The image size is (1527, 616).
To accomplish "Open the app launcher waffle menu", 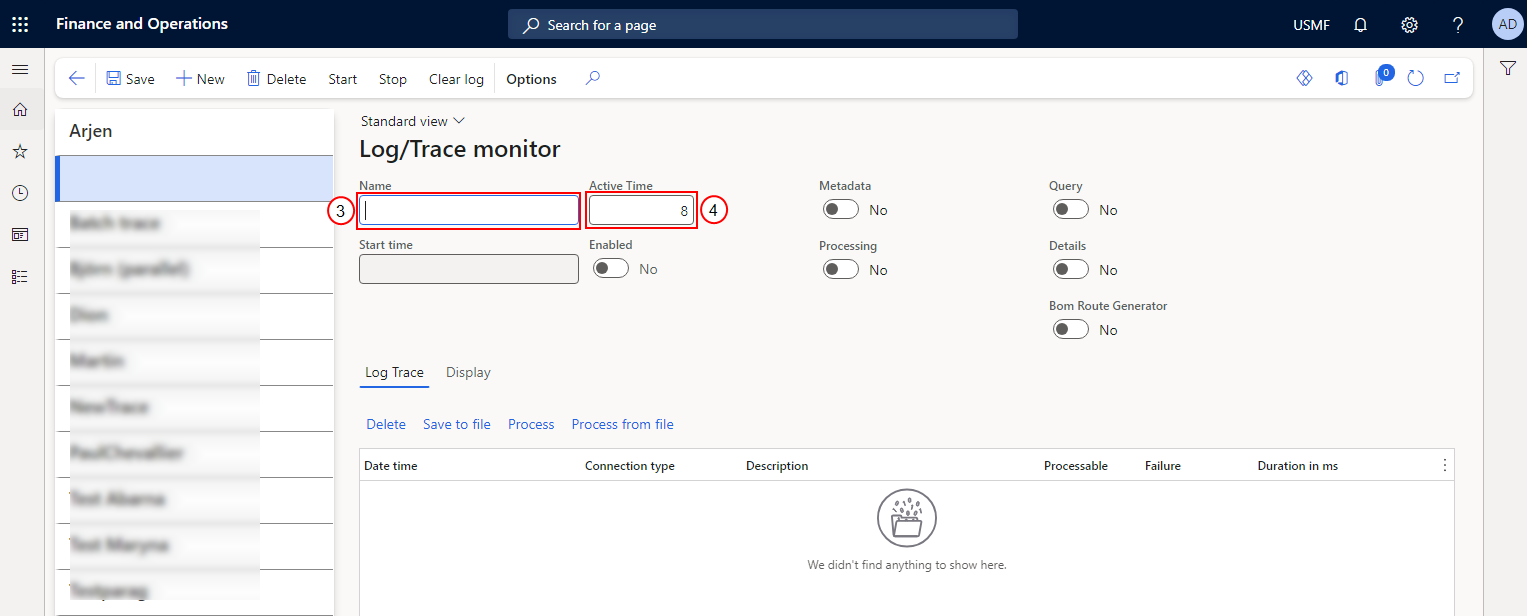I will 20,24.
